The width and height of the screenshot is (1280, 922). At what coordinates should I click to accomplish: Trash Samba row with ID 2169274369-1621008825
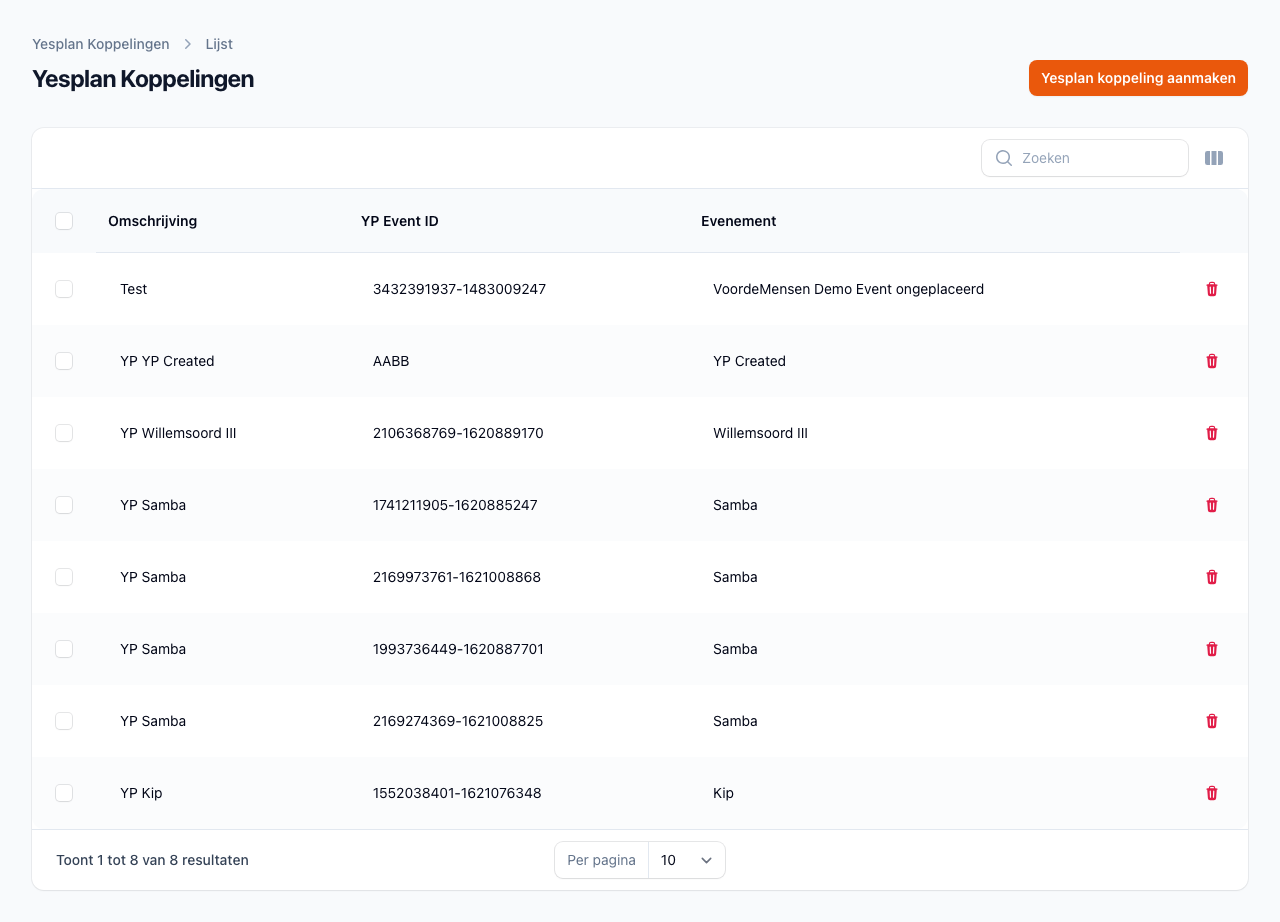pos(1212,721)
